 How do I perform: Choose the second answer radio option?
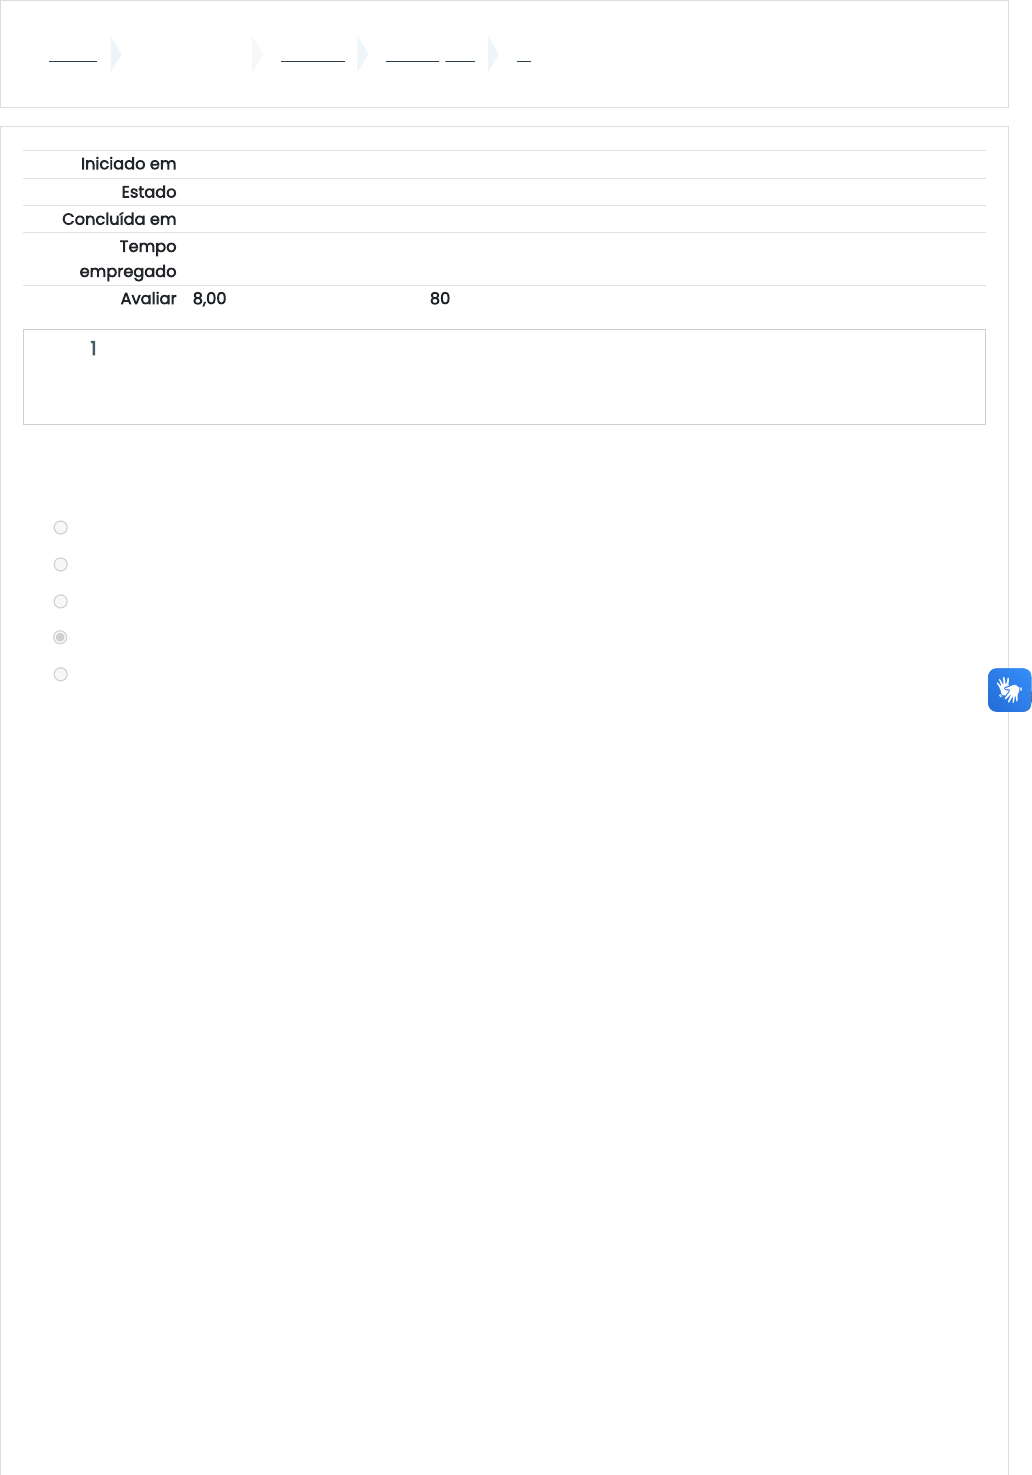pyautogui.click(x=61, y=565)
